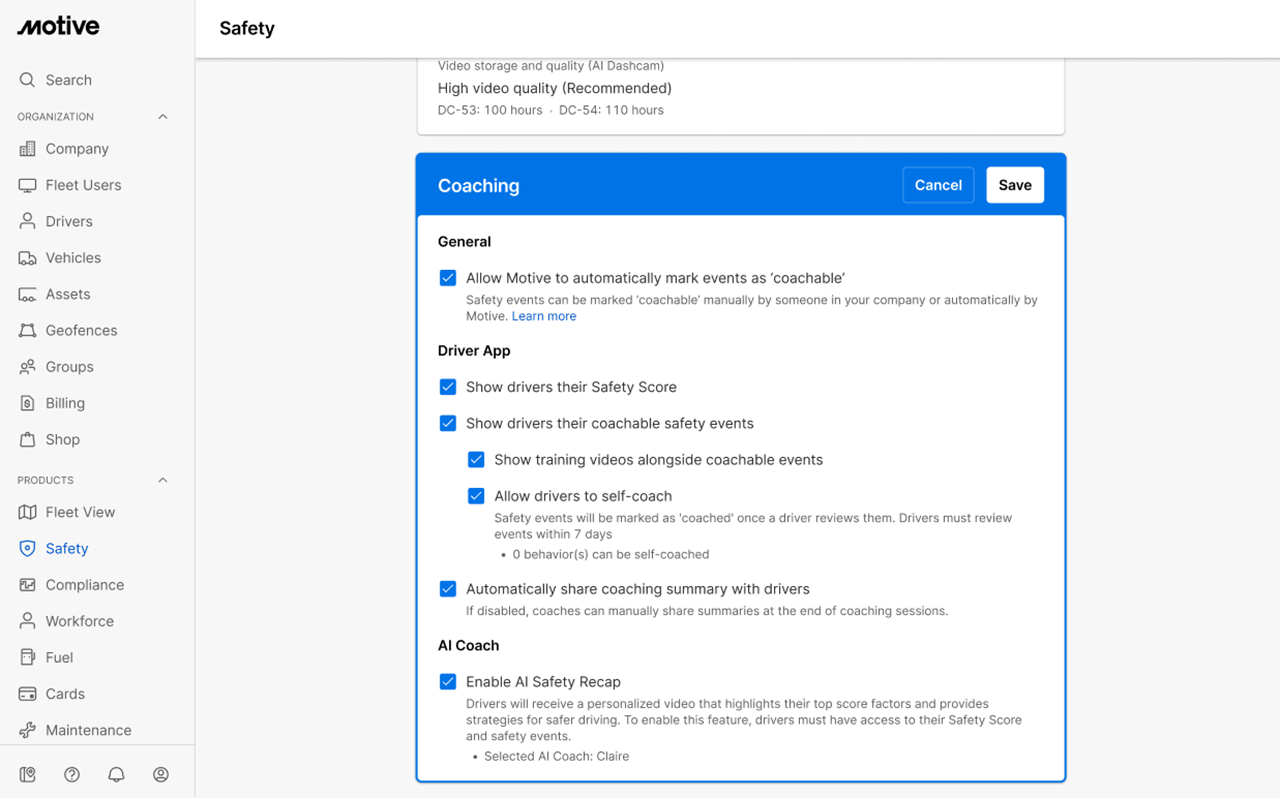1280x799 pixels.
Task: Click the 'AI Coach' section heading
Action: tap(468, 646)
